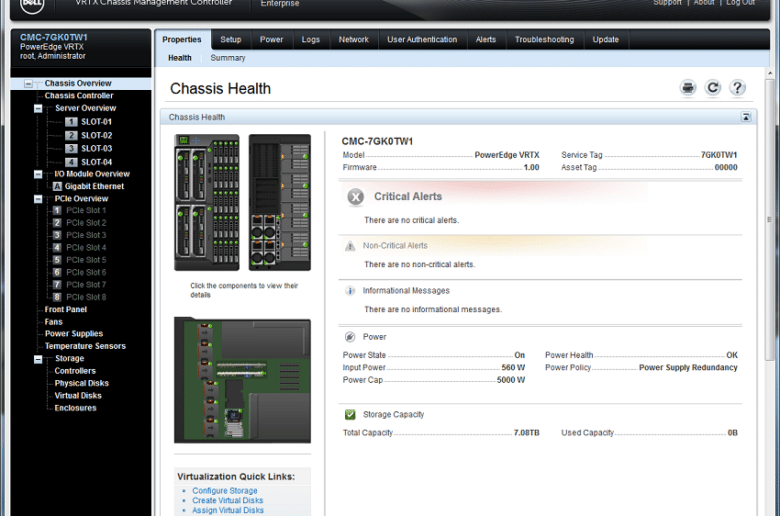Click the Critical Alerts X icon
Viewport: 780px width, 516px height.
click(356, 197)
